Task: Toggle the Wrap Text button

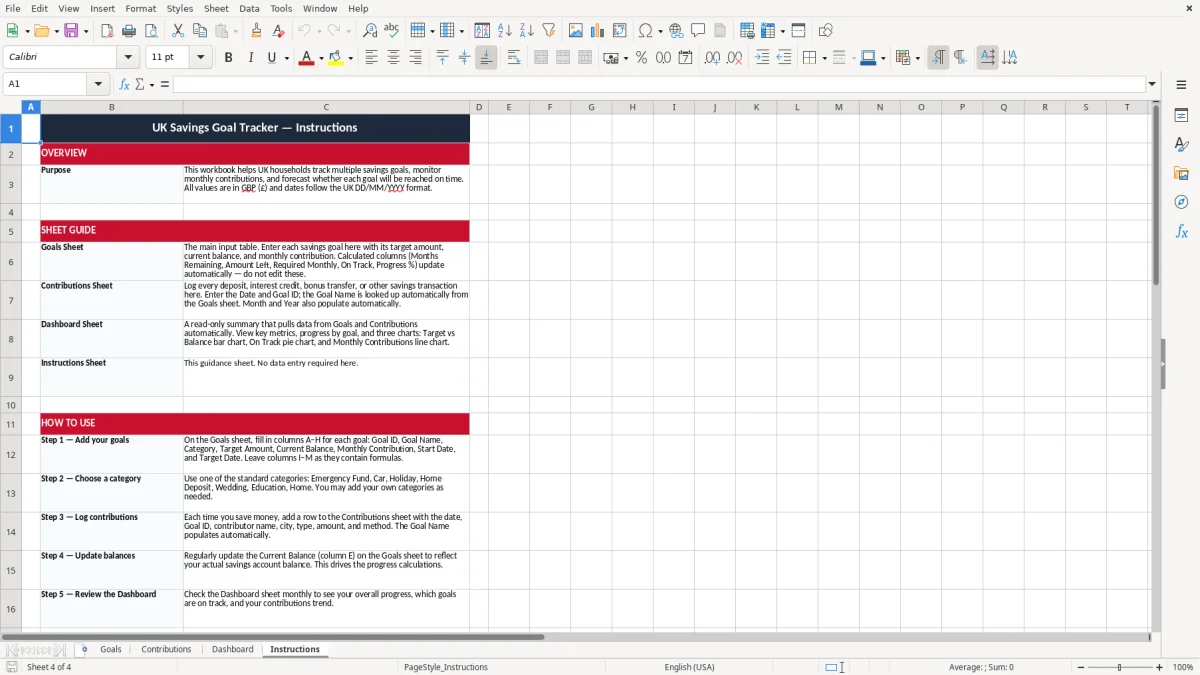Action: (x=514, y=58)
